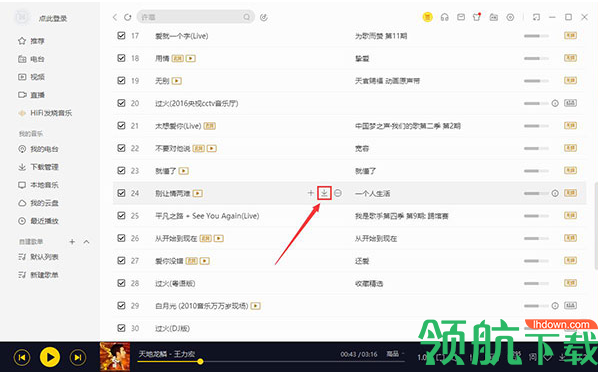Uncheck the checkbox for song 17
The image size is (598, 372).
pos(121,35)
